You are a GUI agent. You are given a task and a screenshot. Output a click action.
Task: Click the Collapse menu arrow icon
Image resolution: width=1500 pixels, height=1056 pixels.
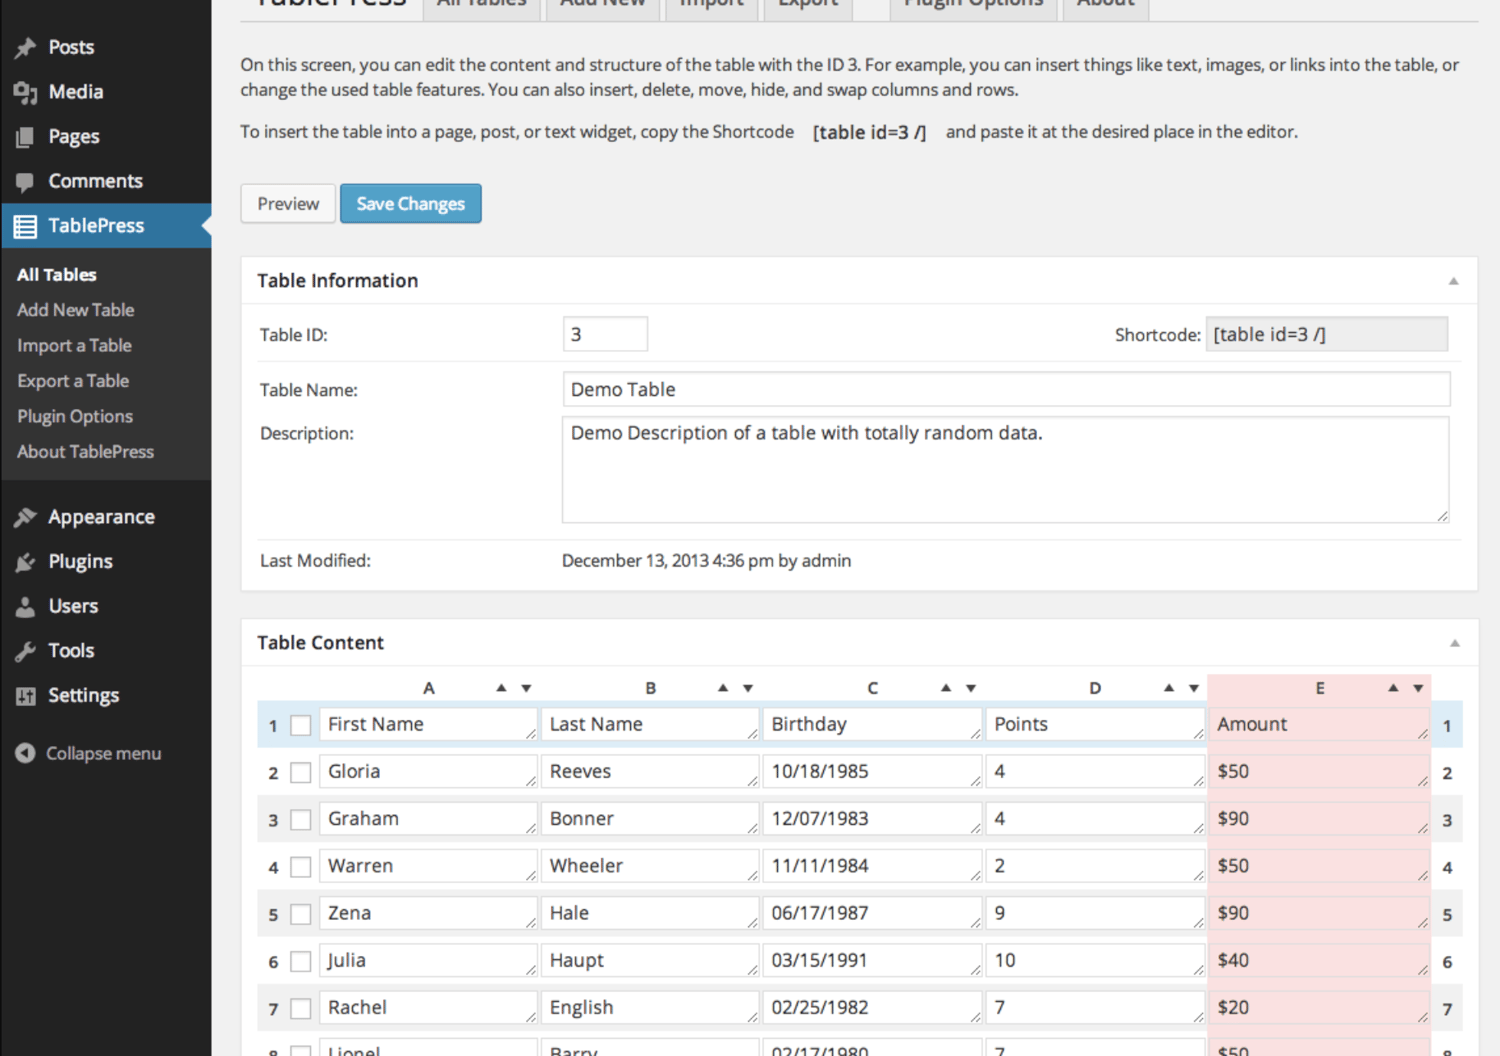point(26,753)
